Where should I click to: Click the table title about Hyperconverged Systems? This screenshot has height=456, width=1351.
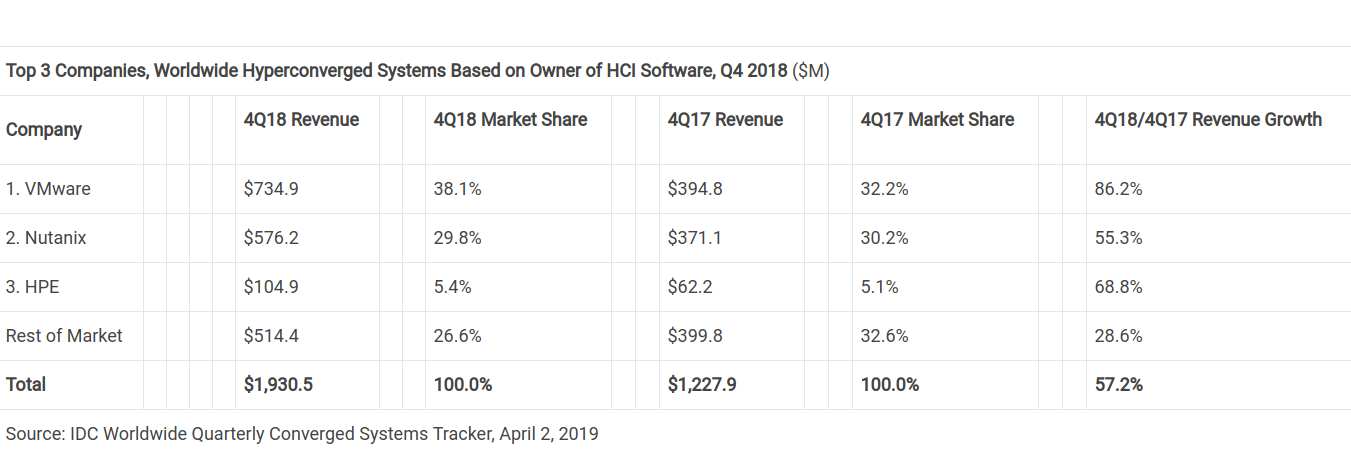tap(417, 71)
